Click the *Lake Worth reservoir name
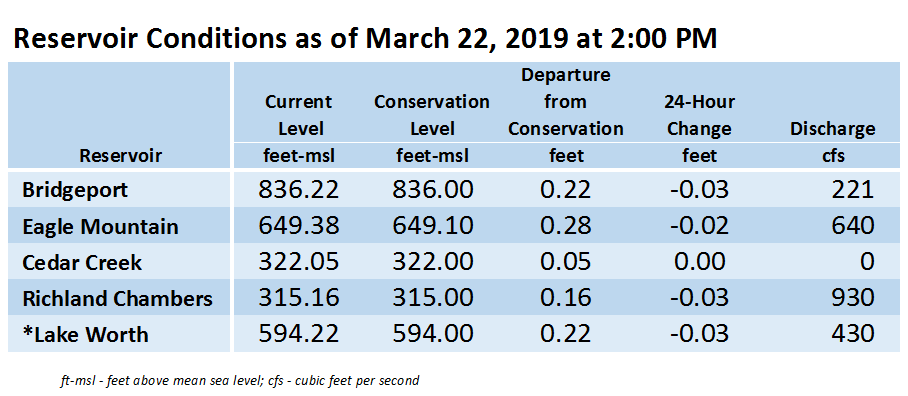 coord(85,335)
